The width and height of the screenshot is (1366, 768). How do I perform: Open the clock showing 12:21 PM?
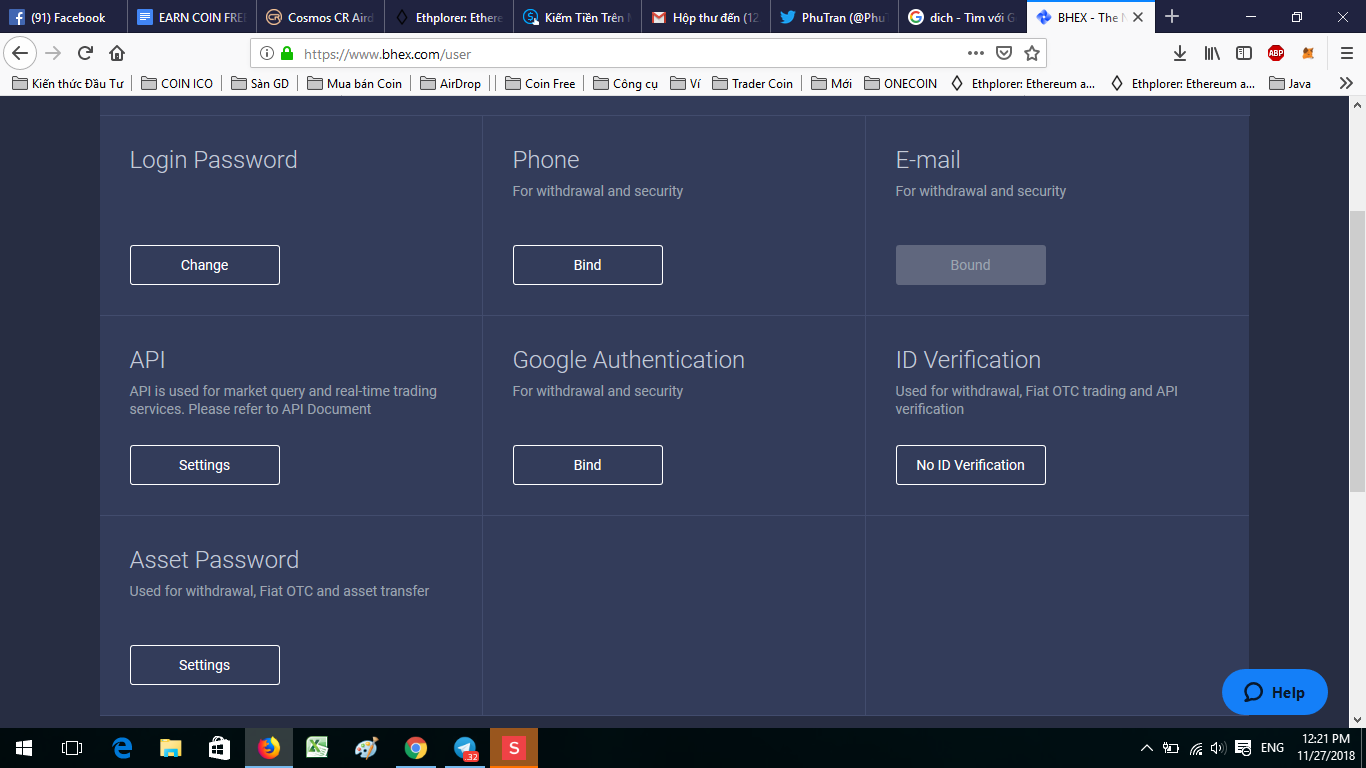(x=1326, y=747)
